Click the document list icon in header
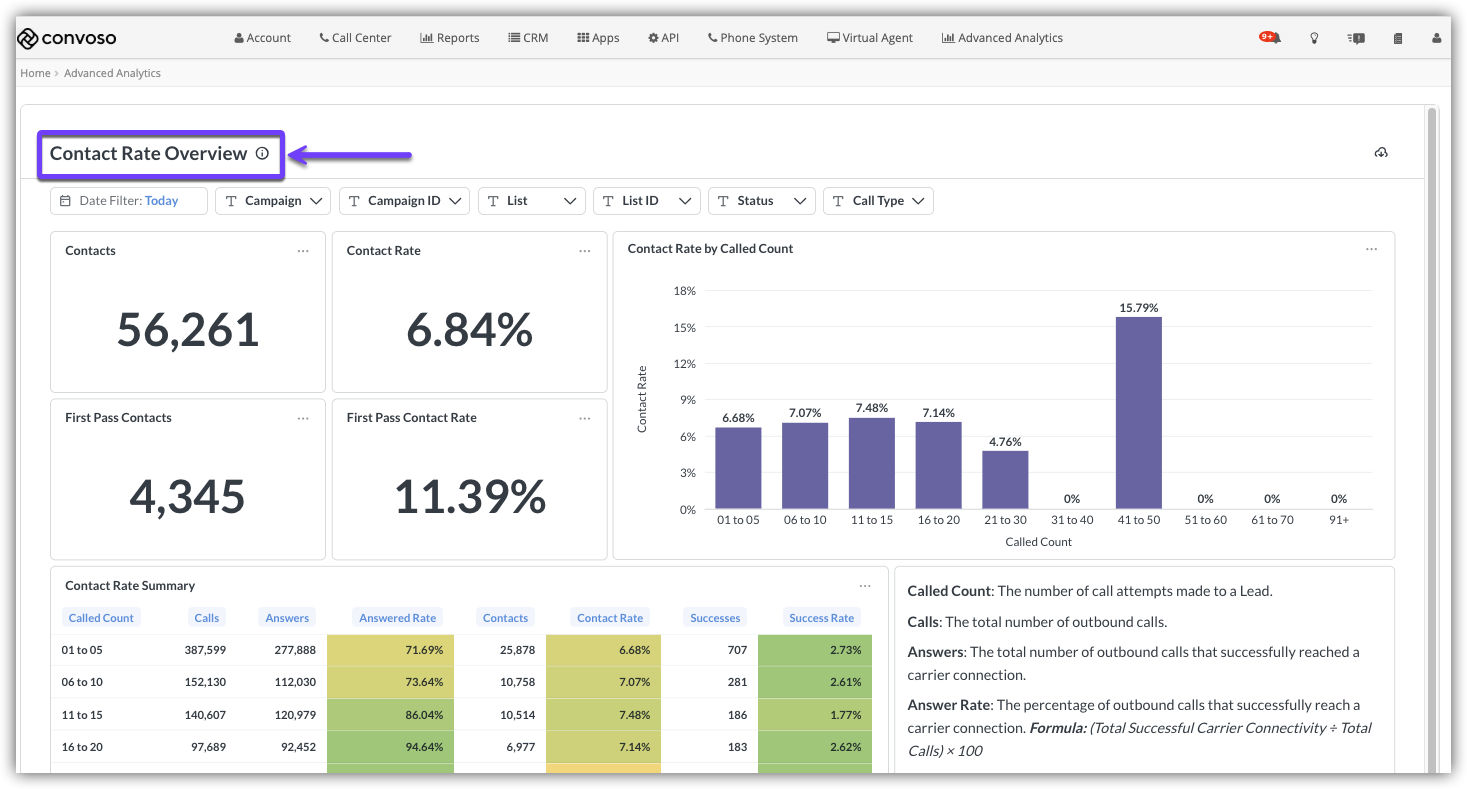The image size is (1467, 789). [x=1397, y=38]
